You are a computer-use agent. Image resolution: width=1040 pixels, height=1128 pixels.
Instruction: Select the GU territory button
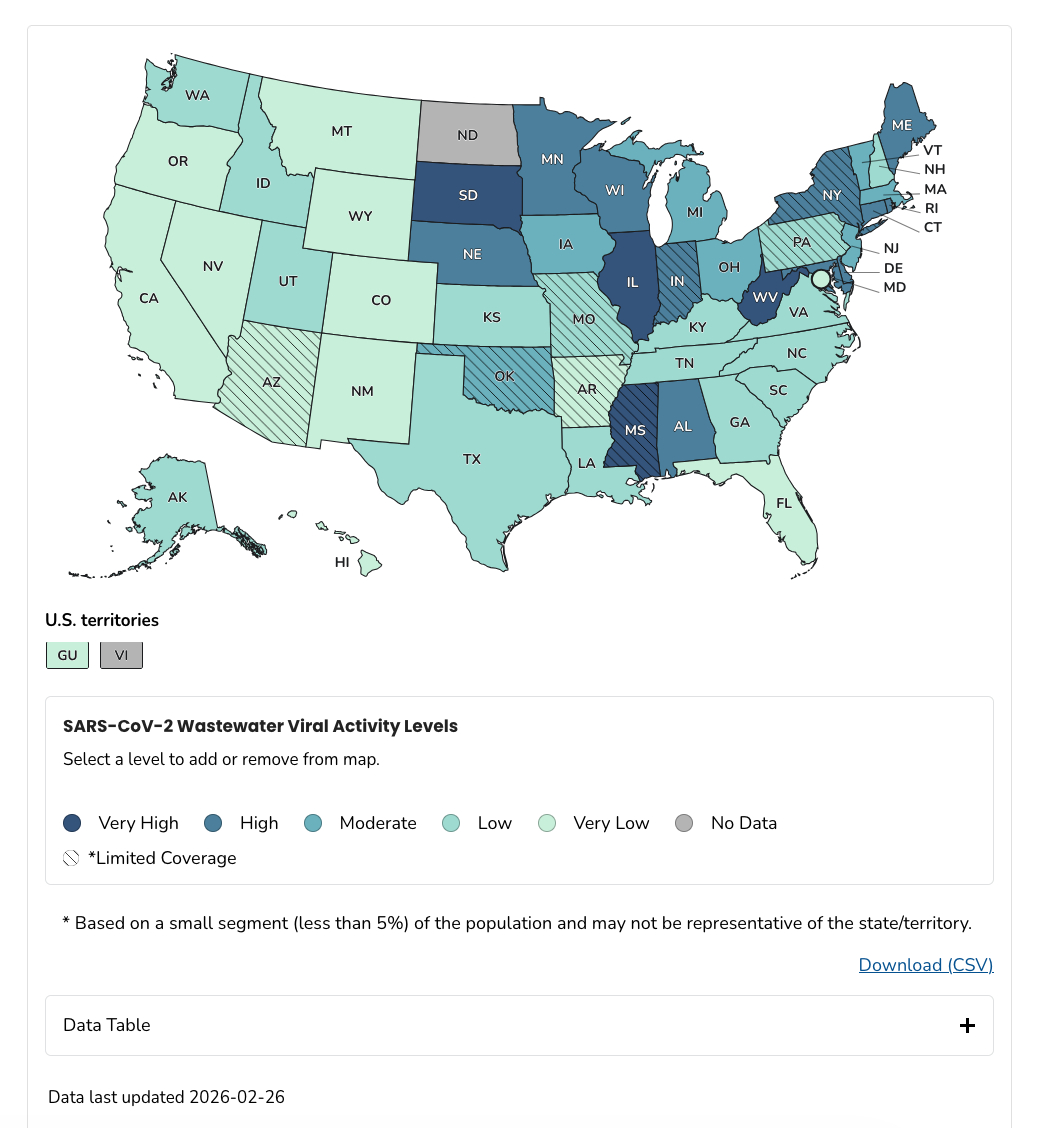pyautogui.click(x=67, y=655)
